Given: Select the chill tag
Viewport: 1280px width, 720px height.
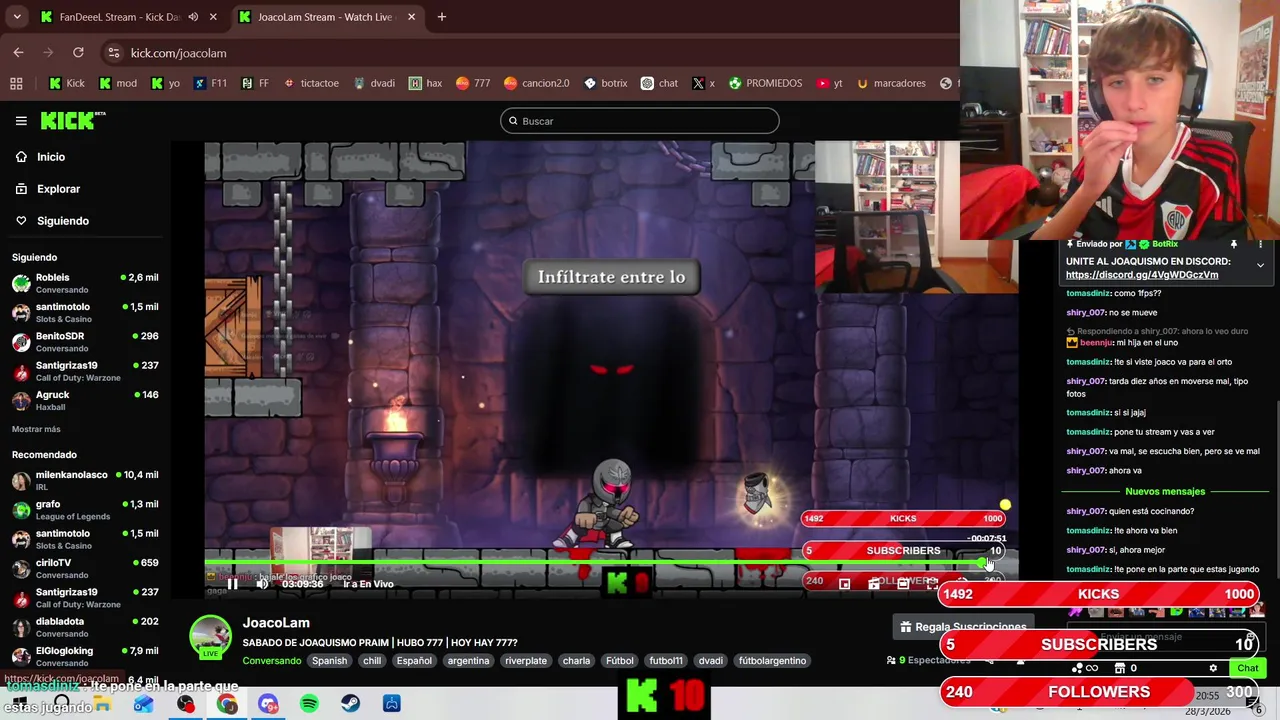Looking at the screenshot, I should 372,661.
